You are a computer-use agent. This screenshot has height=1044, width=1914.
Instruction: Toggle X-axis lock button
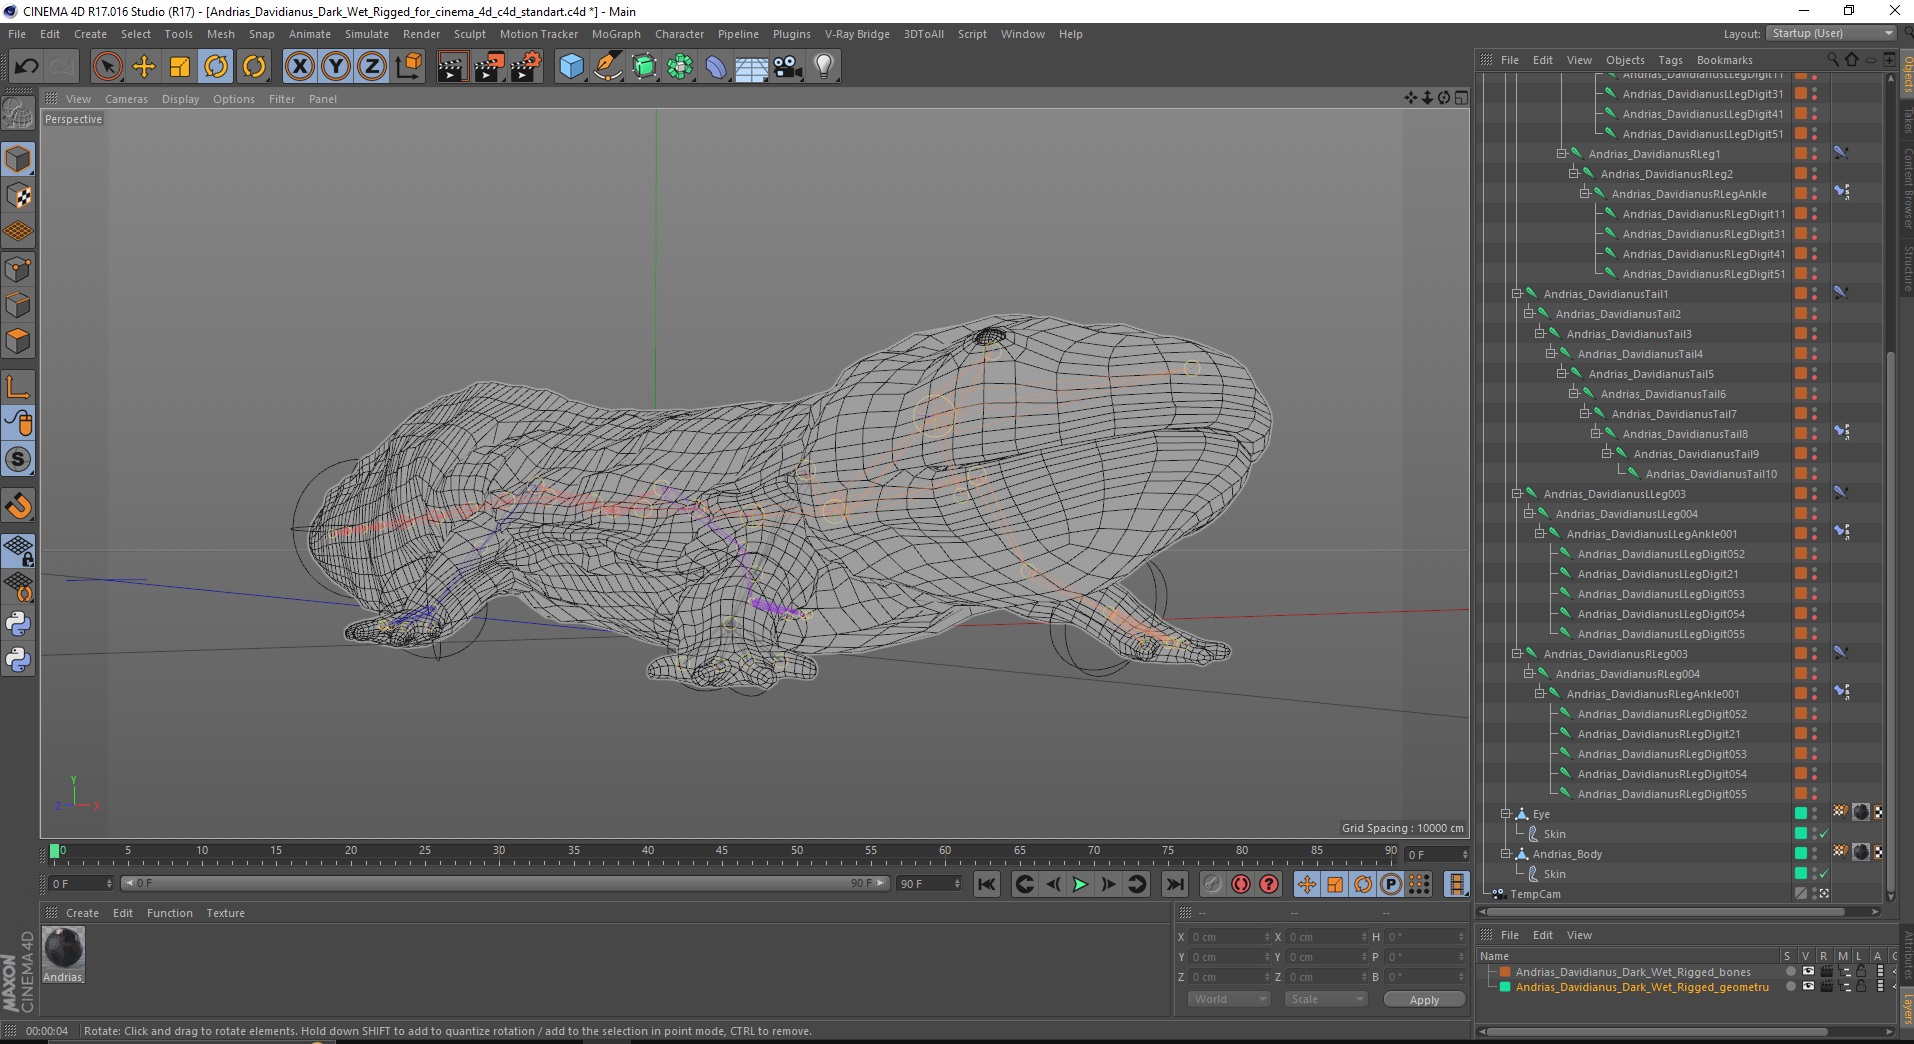click(x=299, y=67)
